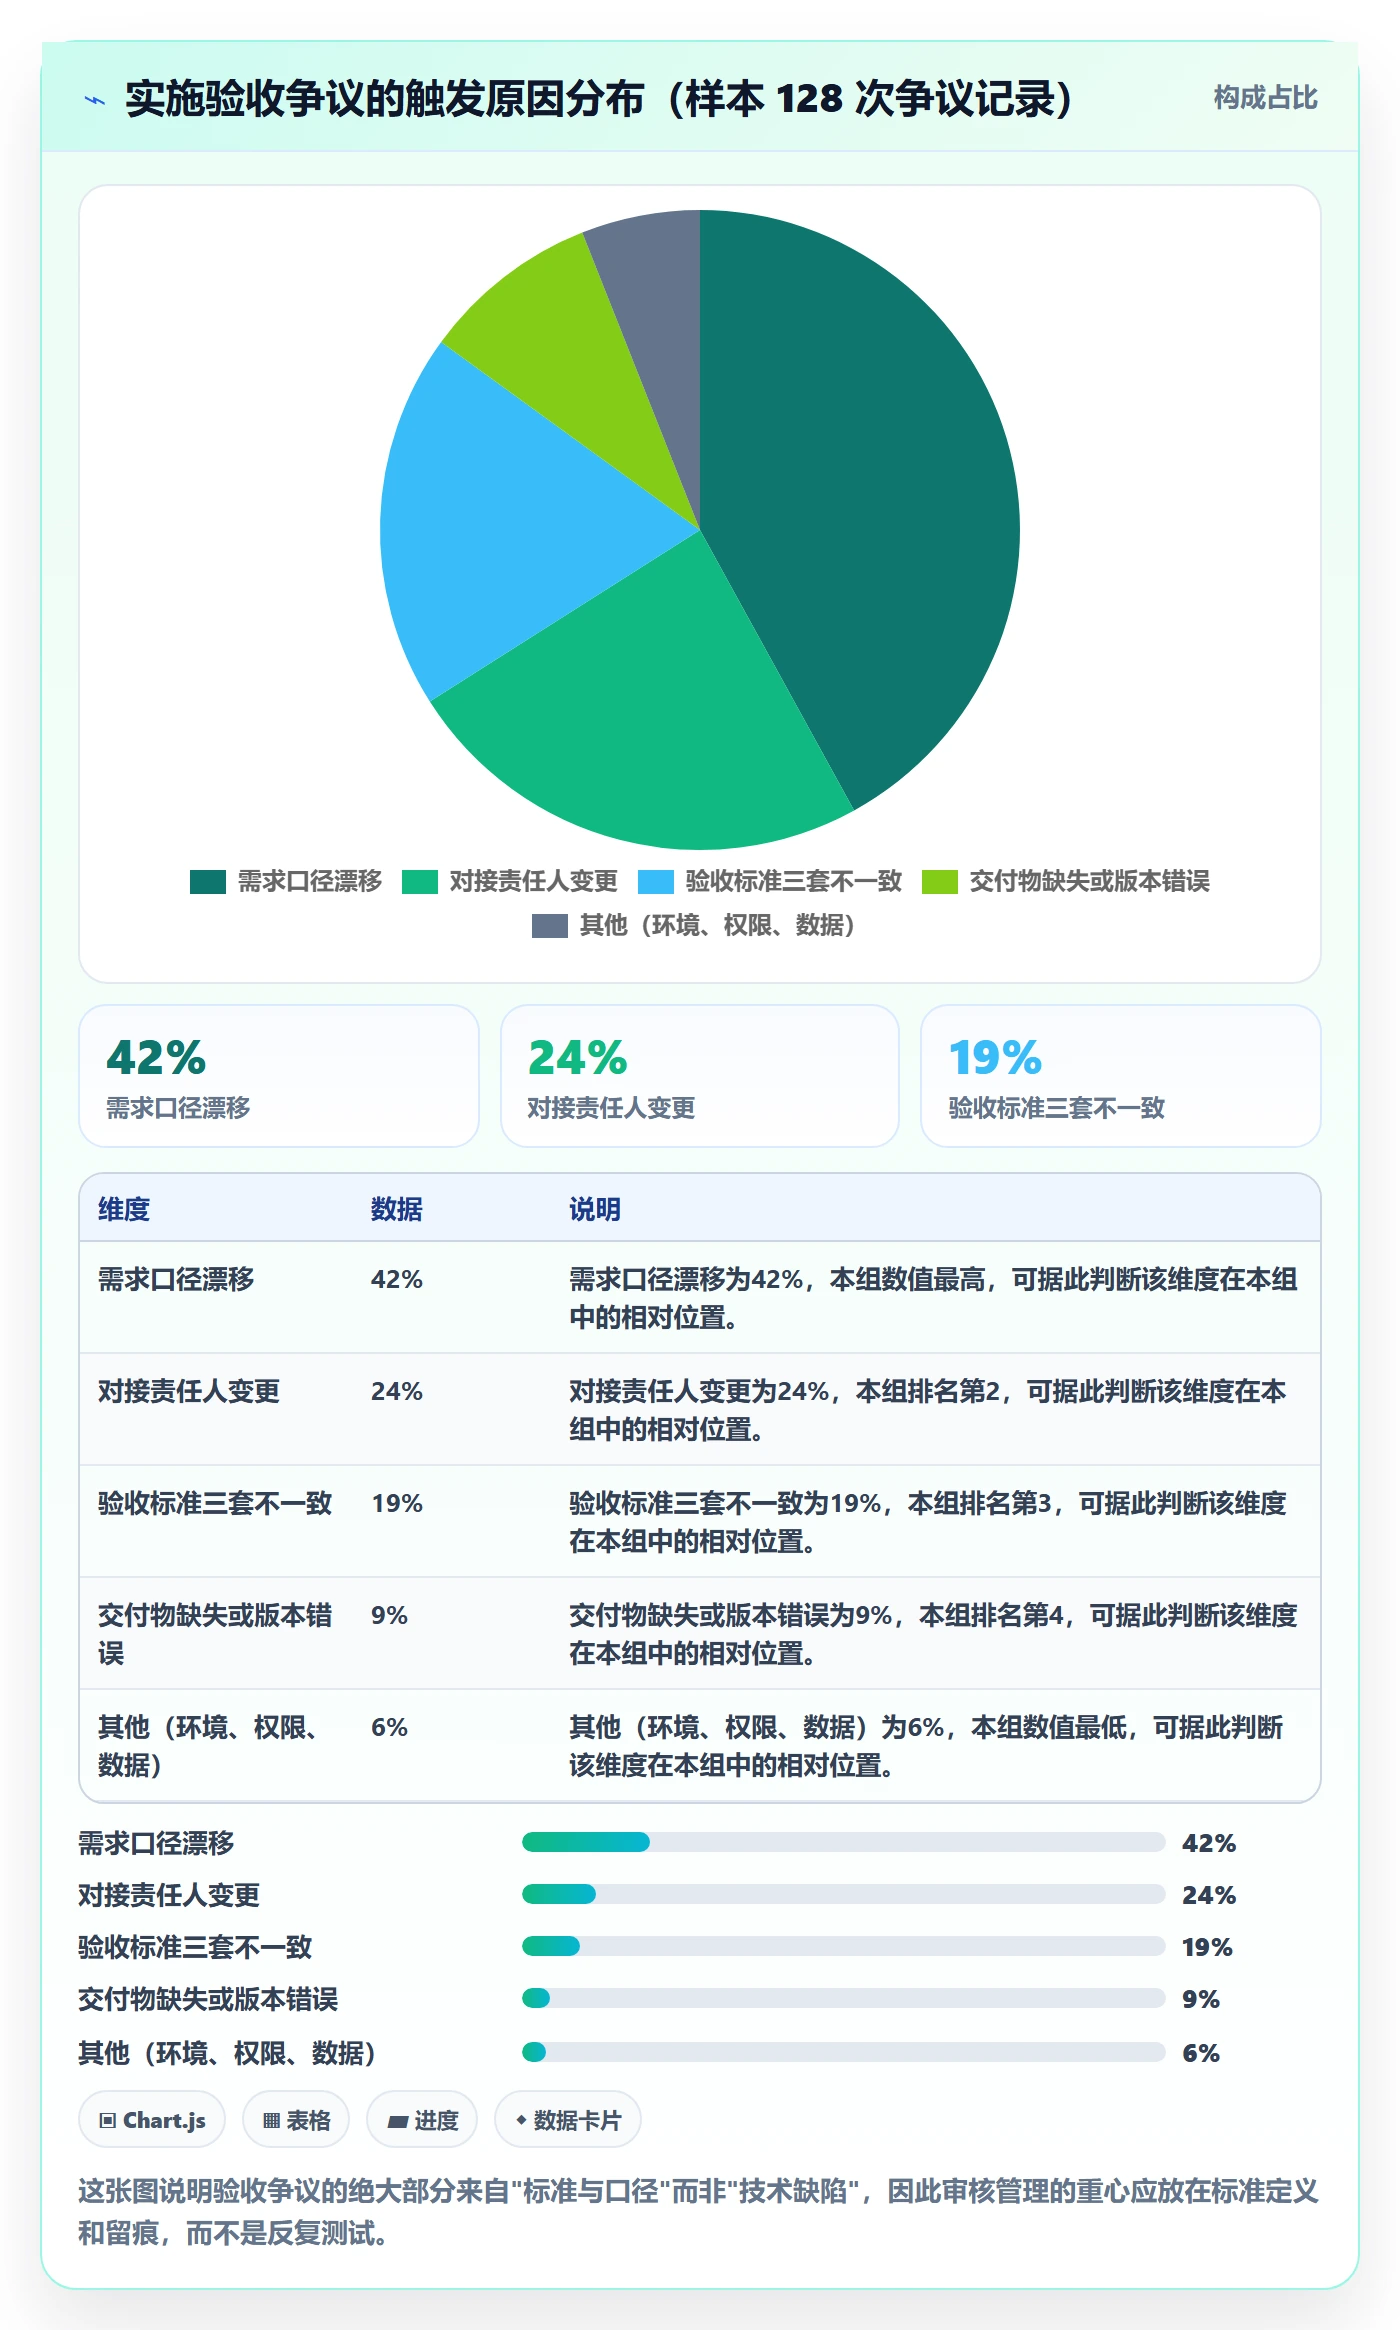Click the 数据卡片 tag chip
1400x2330 pixels.
point(568,2119)
